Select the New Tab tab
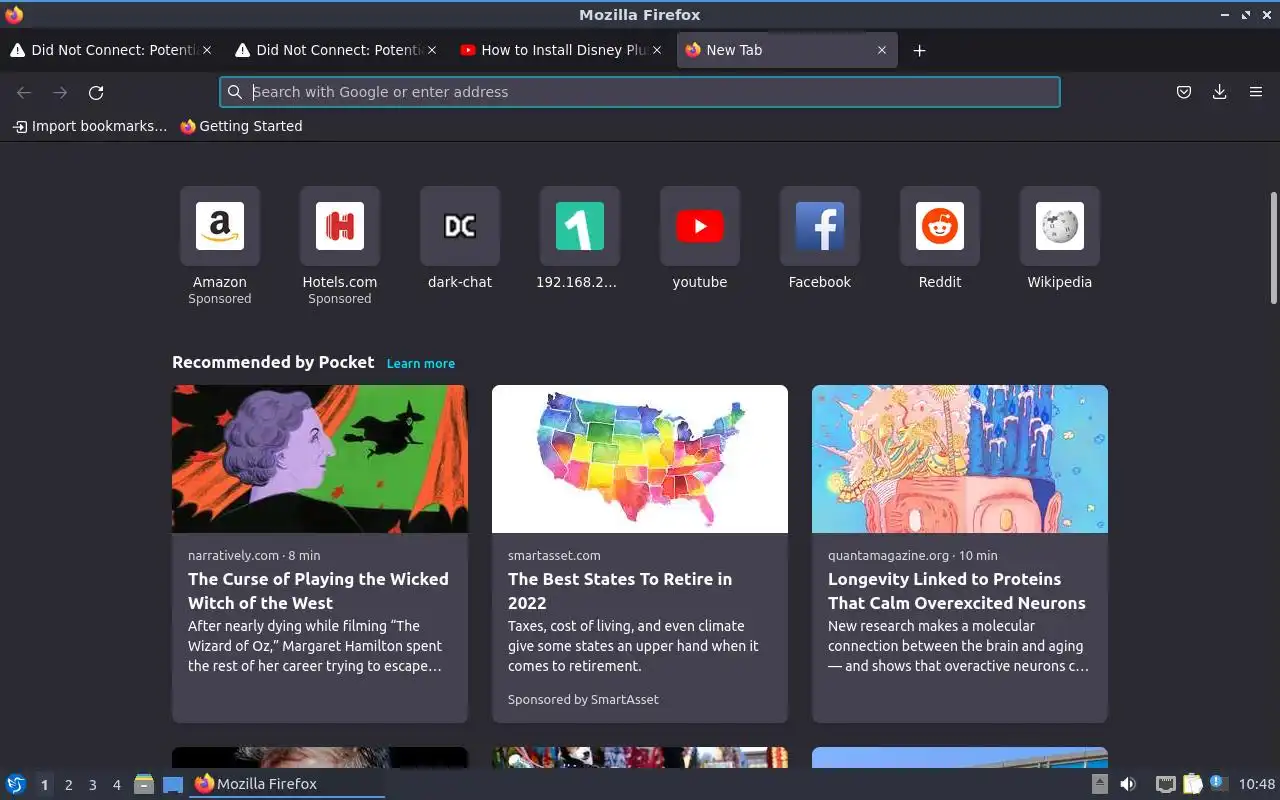1280x800 pixels. click(x=787, y=50)
